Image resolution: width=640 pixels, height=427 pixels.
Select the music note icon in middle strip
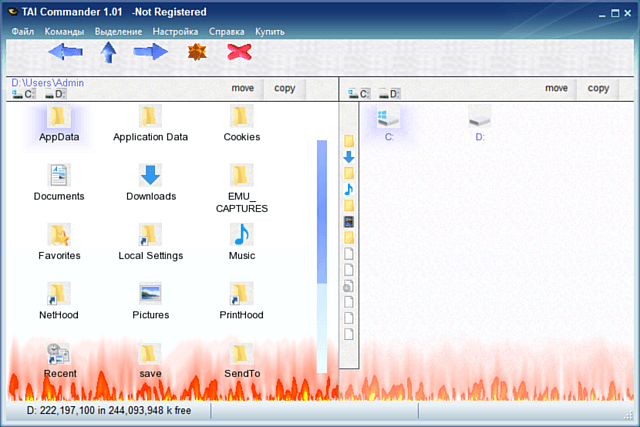349,189
